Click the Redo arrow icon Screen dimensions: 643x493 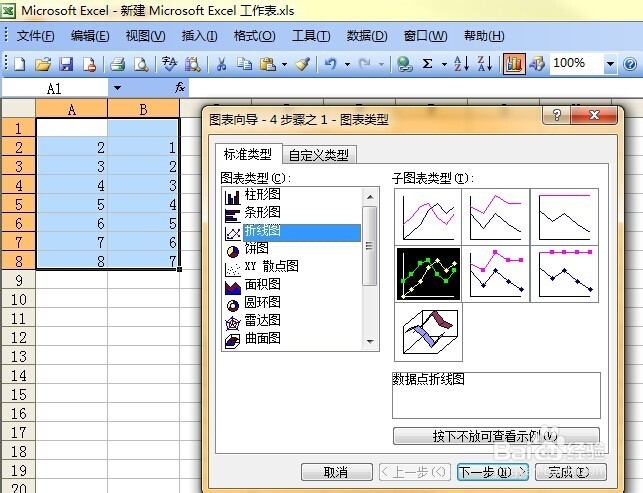coord(364,64)
